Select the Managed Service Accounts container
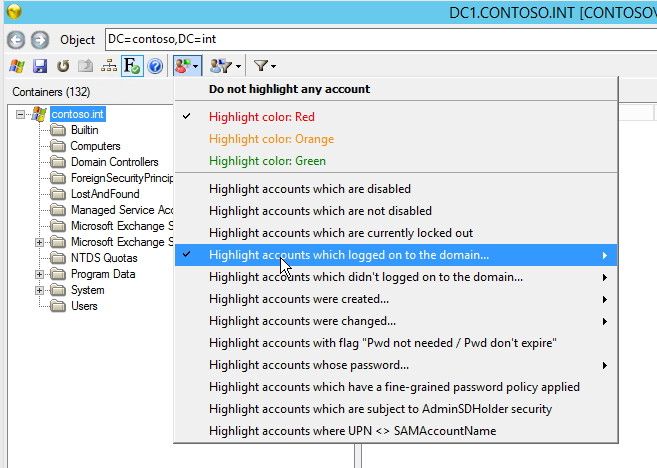The image size is (657, 468). point(122,210)
